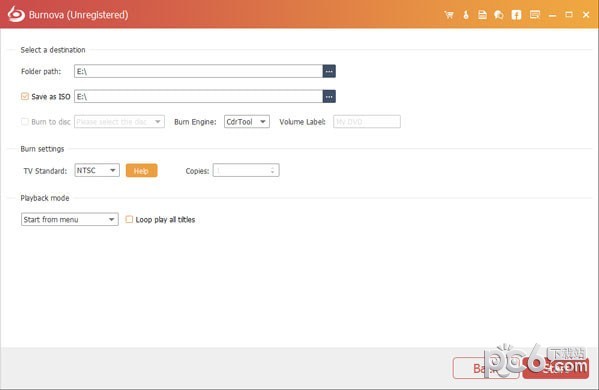Browse for Folder path with ellipsis button

coord(329,71)
